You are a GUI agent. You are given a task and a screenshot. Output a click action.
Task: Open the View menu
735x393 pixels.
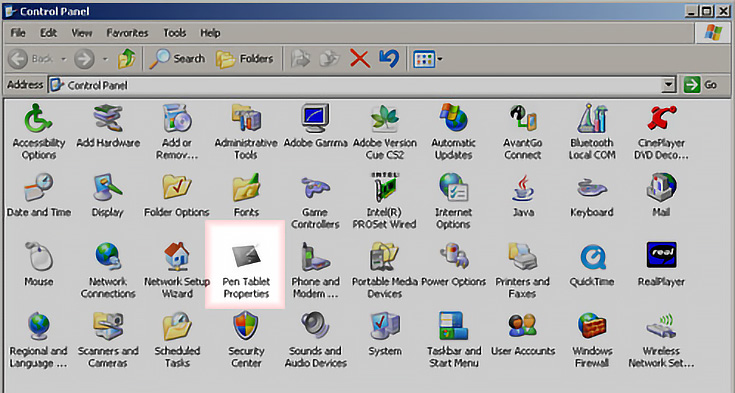coord(82,33)
